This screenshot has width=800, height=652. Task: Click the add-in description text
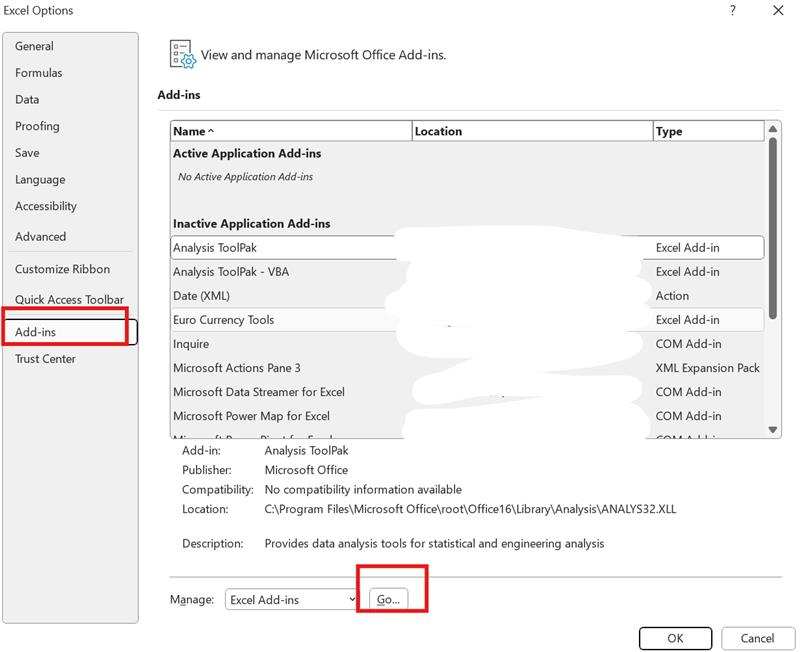pos(434,543)
